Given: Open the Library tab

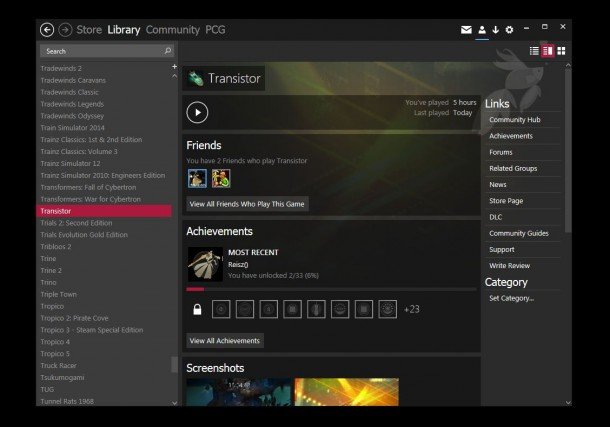Looking at the screenshot, I should pyautogui.click(x=124, y=30).
